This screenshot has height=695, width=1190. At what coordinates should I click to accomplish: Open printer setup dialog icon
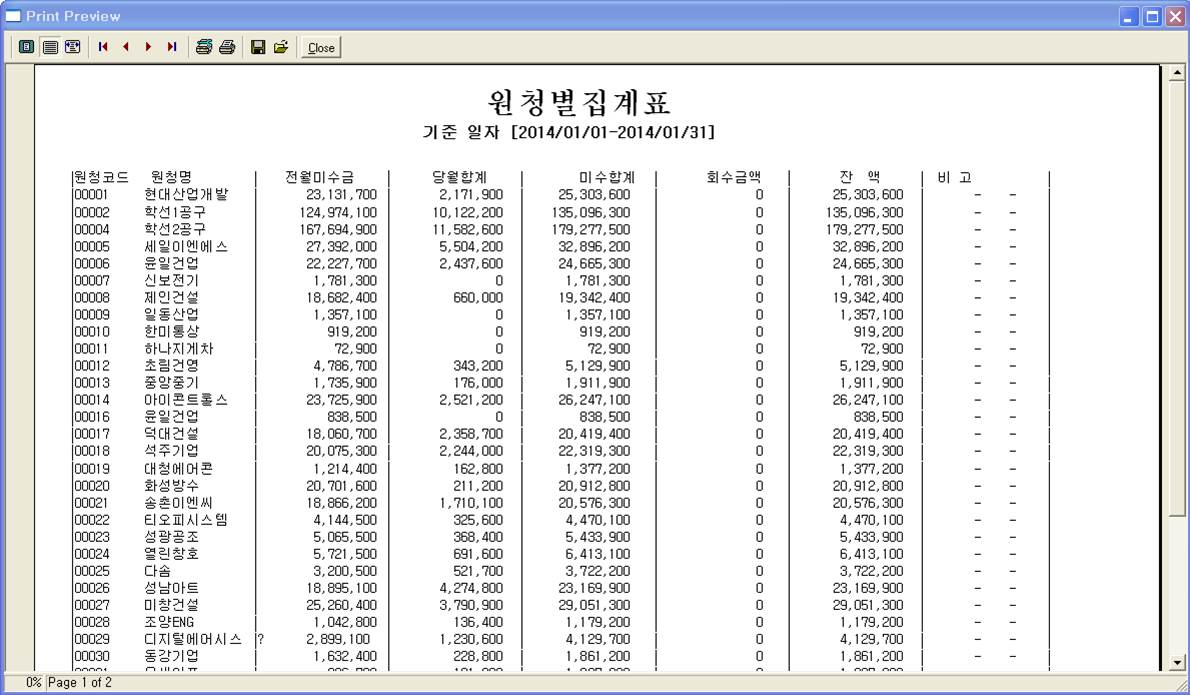pyautogui.click(x=203, y=47)
